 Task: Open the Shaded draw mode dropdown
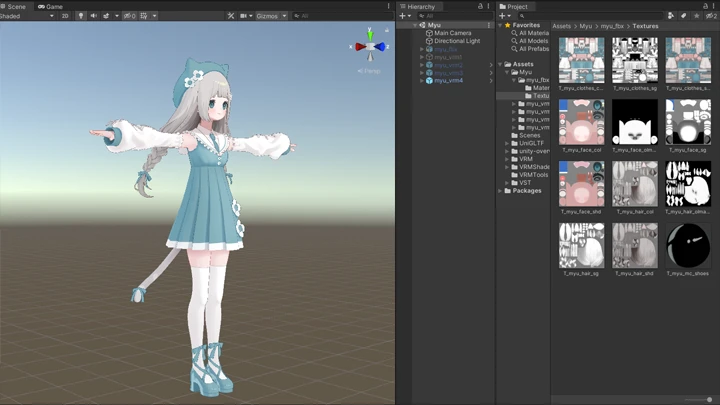(27, 16)
